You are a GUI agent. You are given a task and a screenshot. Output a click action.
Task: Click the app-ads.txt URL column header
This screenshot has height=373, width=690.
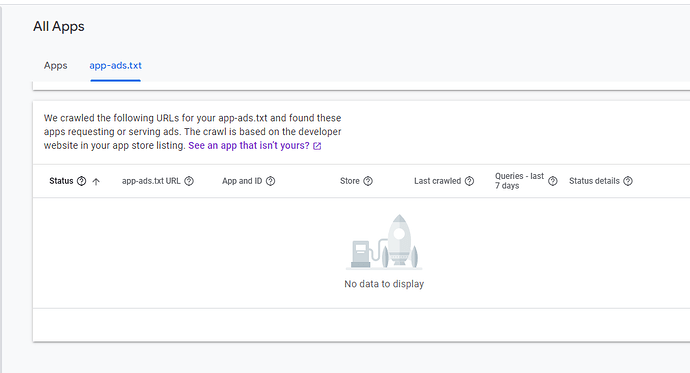point(151,181)
